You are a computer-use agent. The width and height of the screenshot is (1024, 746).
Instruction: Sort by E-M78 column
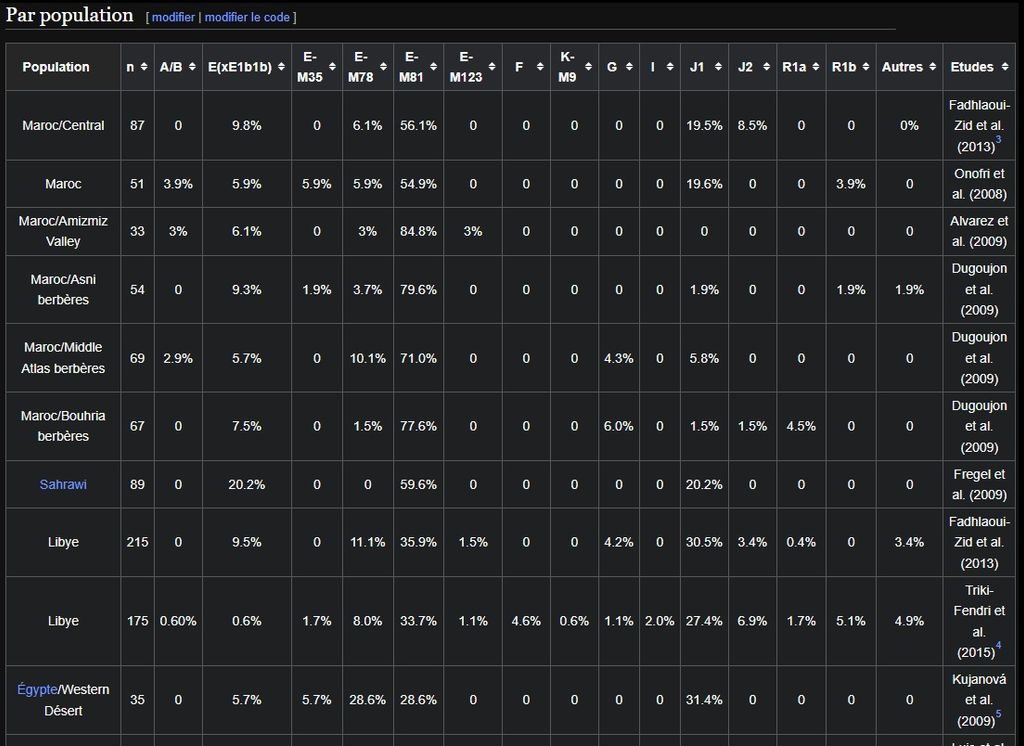tap(367, 67)
